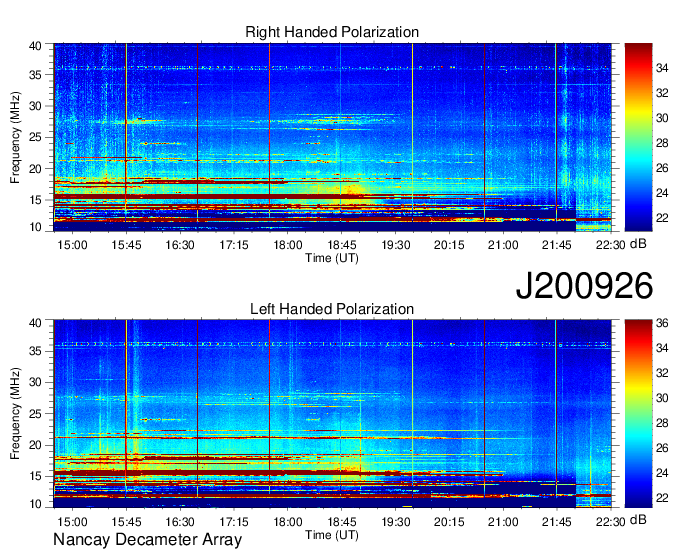Click "18:00" time tick under Right Handed plot
680x552 pixels.
tap(288, 245)
